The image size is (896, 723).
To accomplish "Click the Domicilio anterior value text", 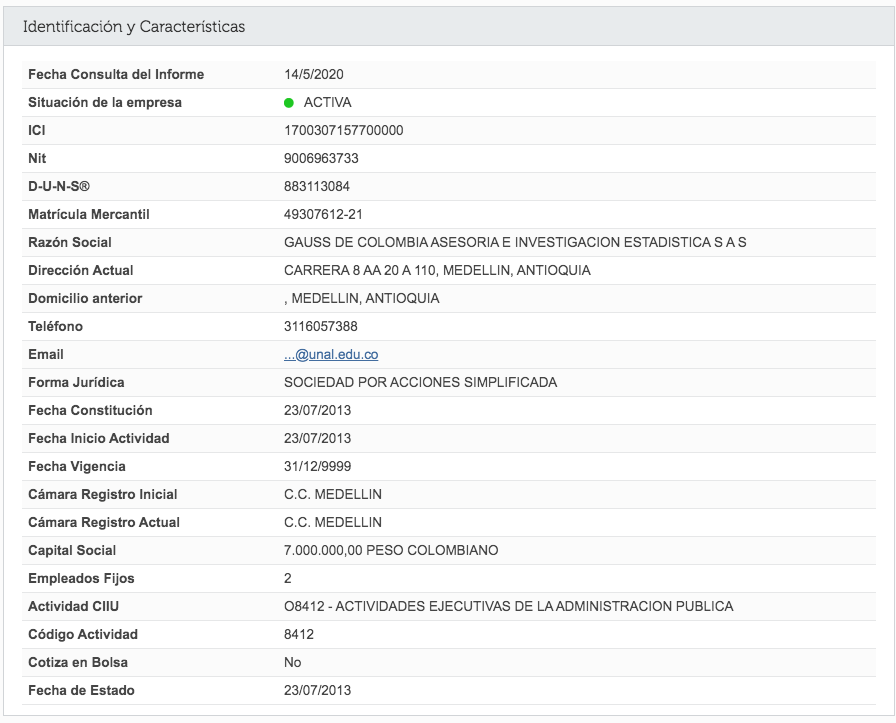I will 362,298.
